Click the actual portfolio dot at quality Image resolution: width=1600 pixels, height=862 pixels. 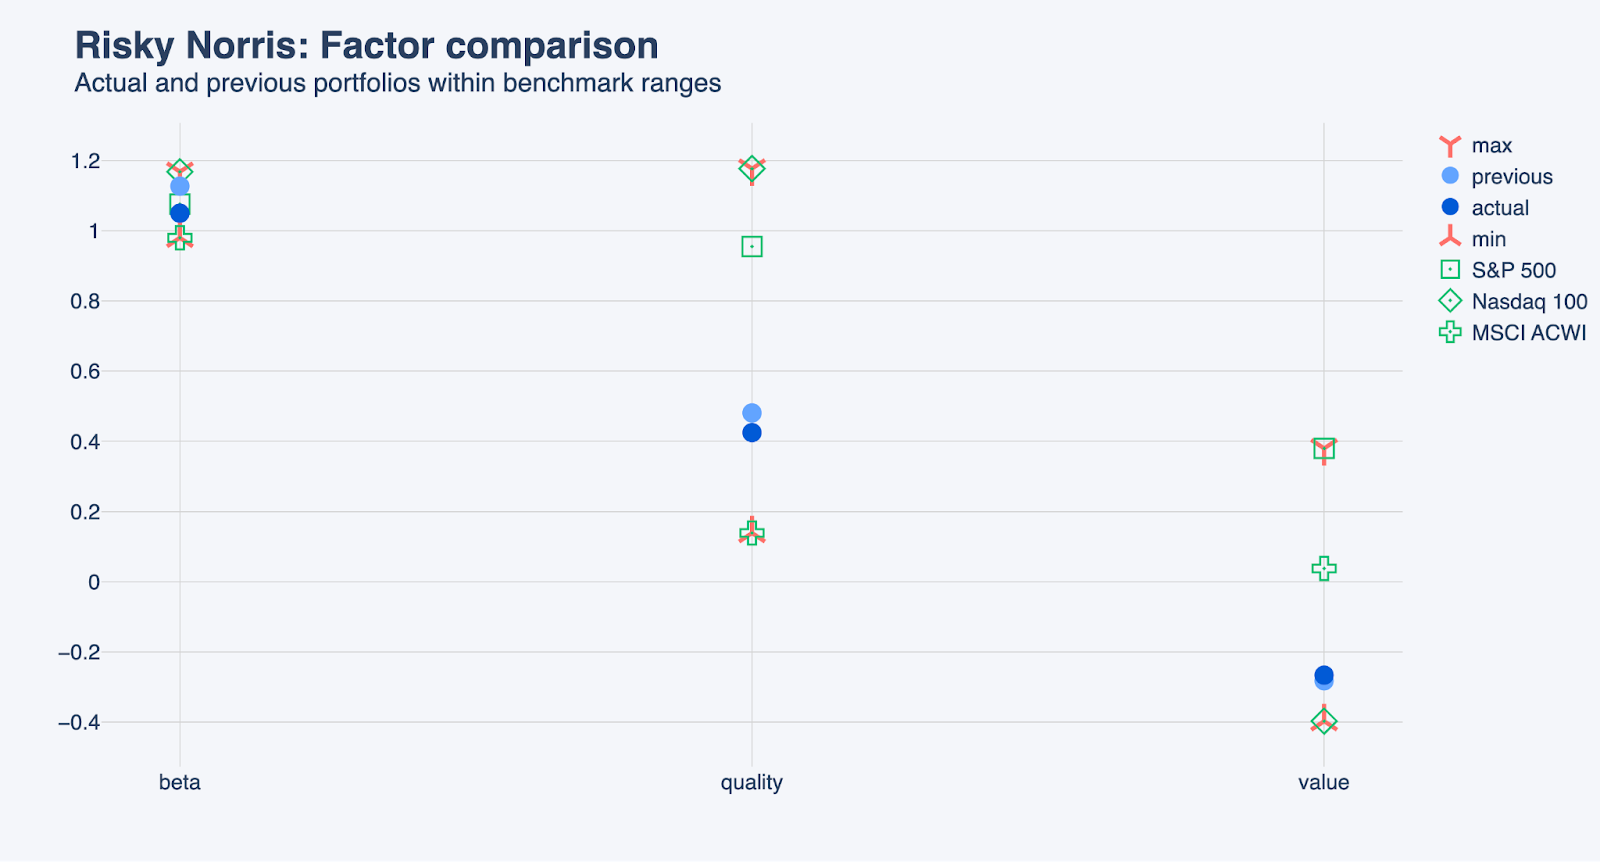(x=752, y=433)
